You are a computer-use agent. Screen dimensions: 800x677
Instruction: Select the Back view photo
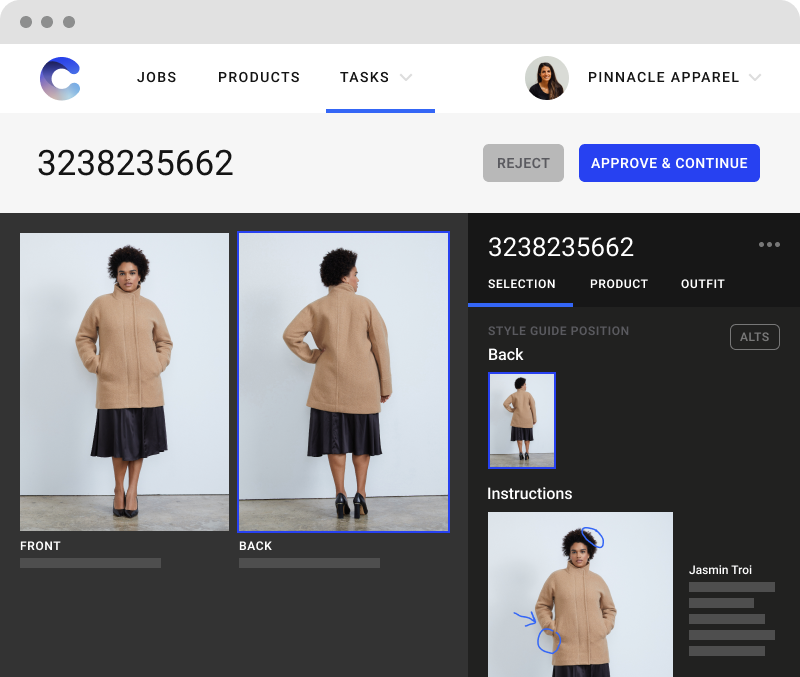click(343, 381)
